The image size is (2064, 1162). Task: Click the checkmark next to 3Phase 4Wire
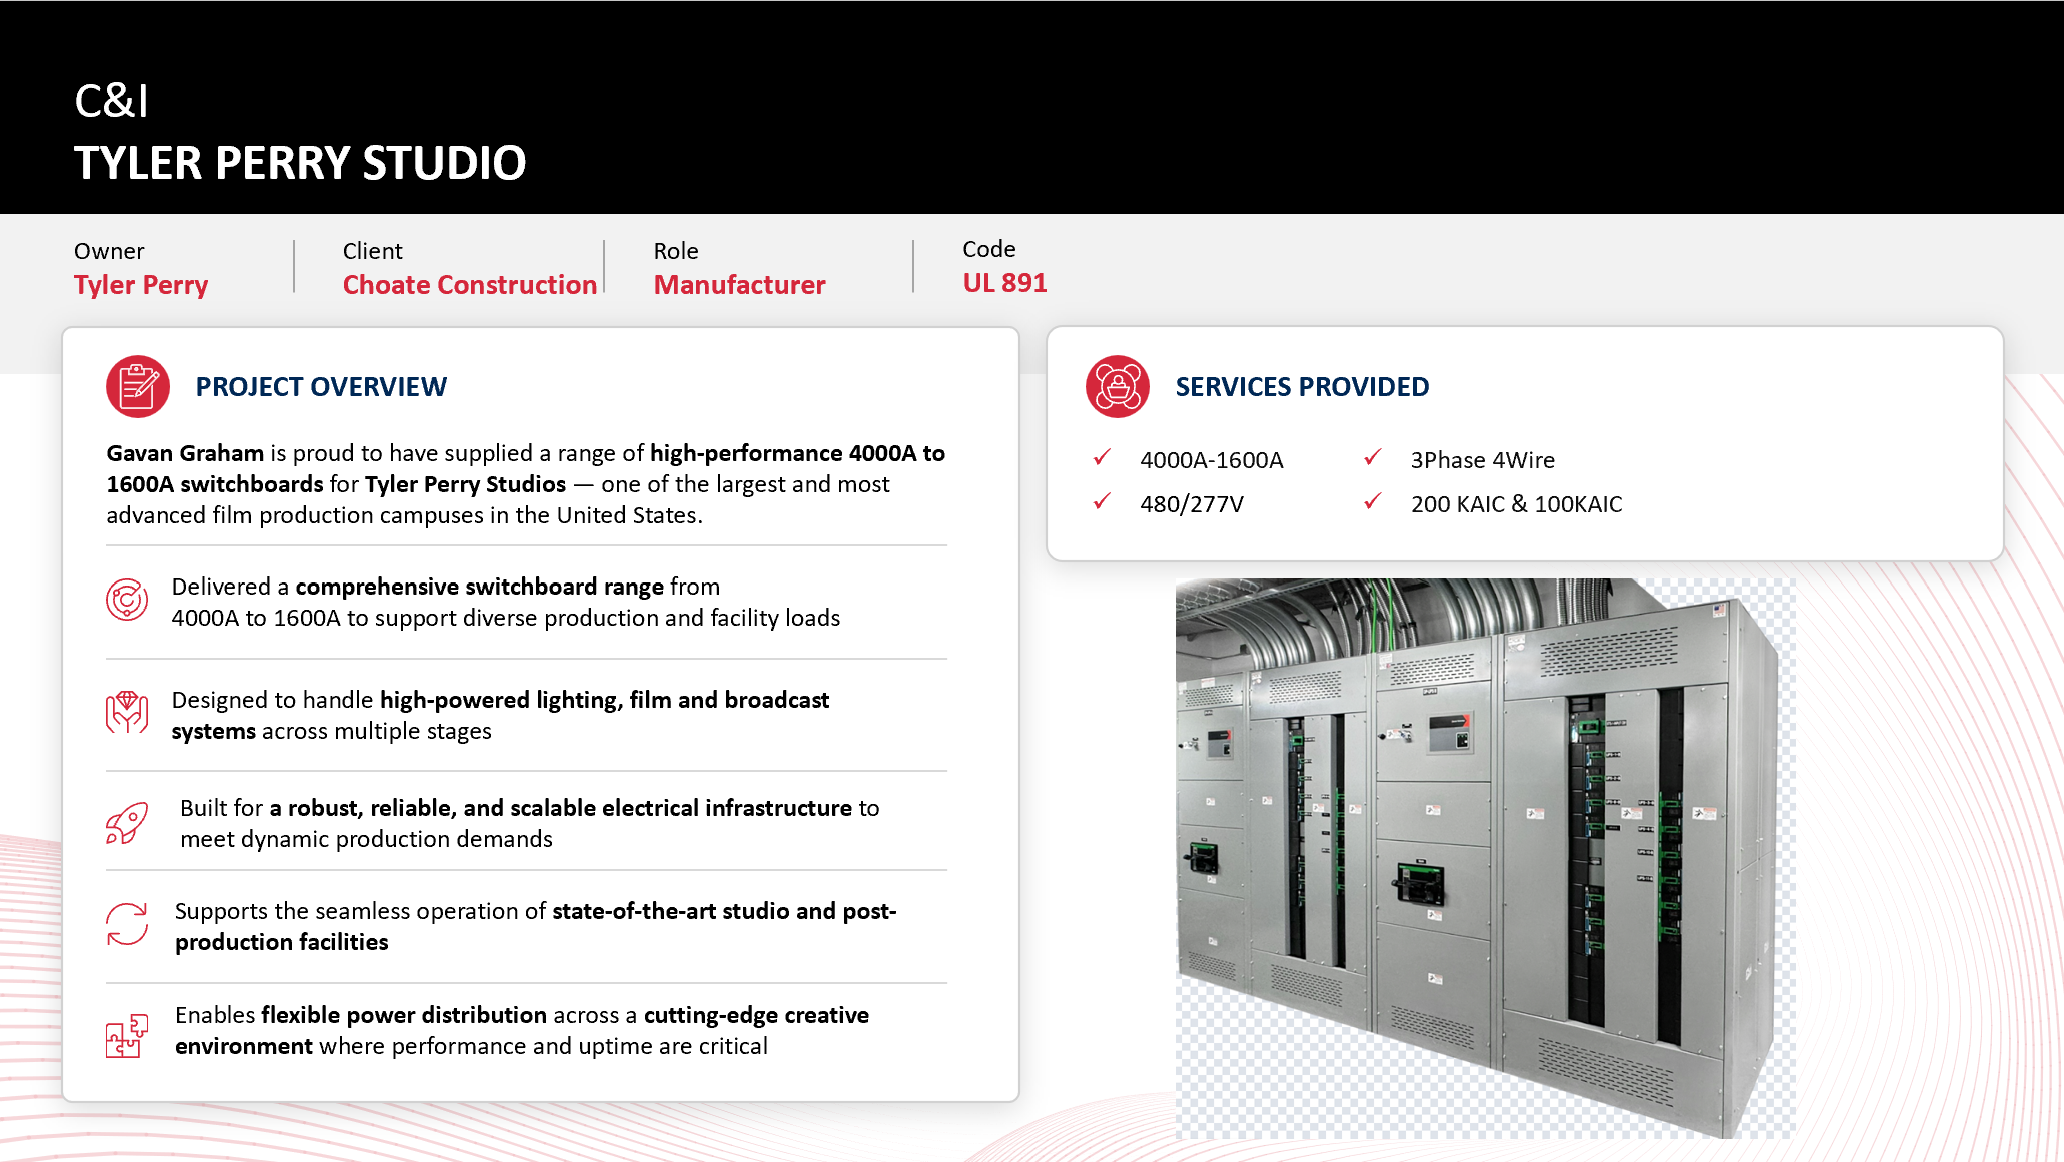tap(1373, 458)
